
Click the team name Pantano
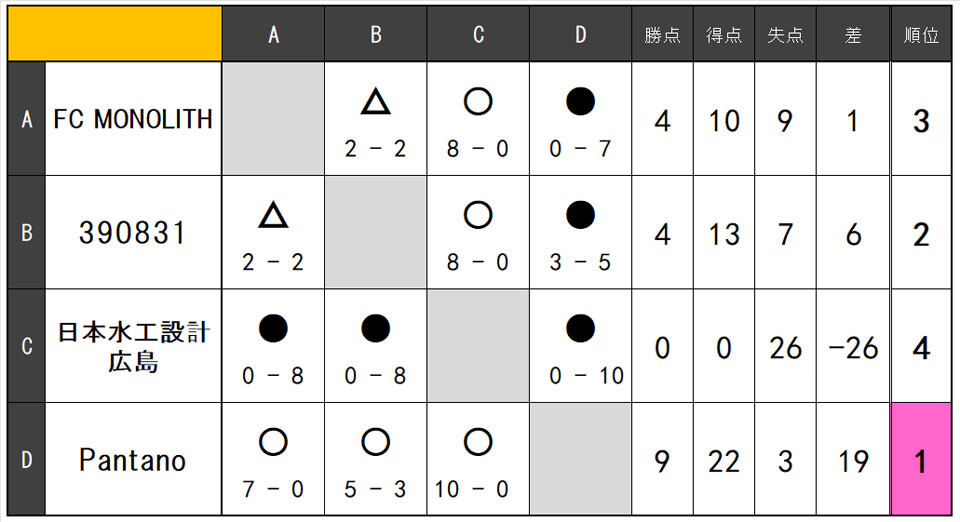pos(133,461)
